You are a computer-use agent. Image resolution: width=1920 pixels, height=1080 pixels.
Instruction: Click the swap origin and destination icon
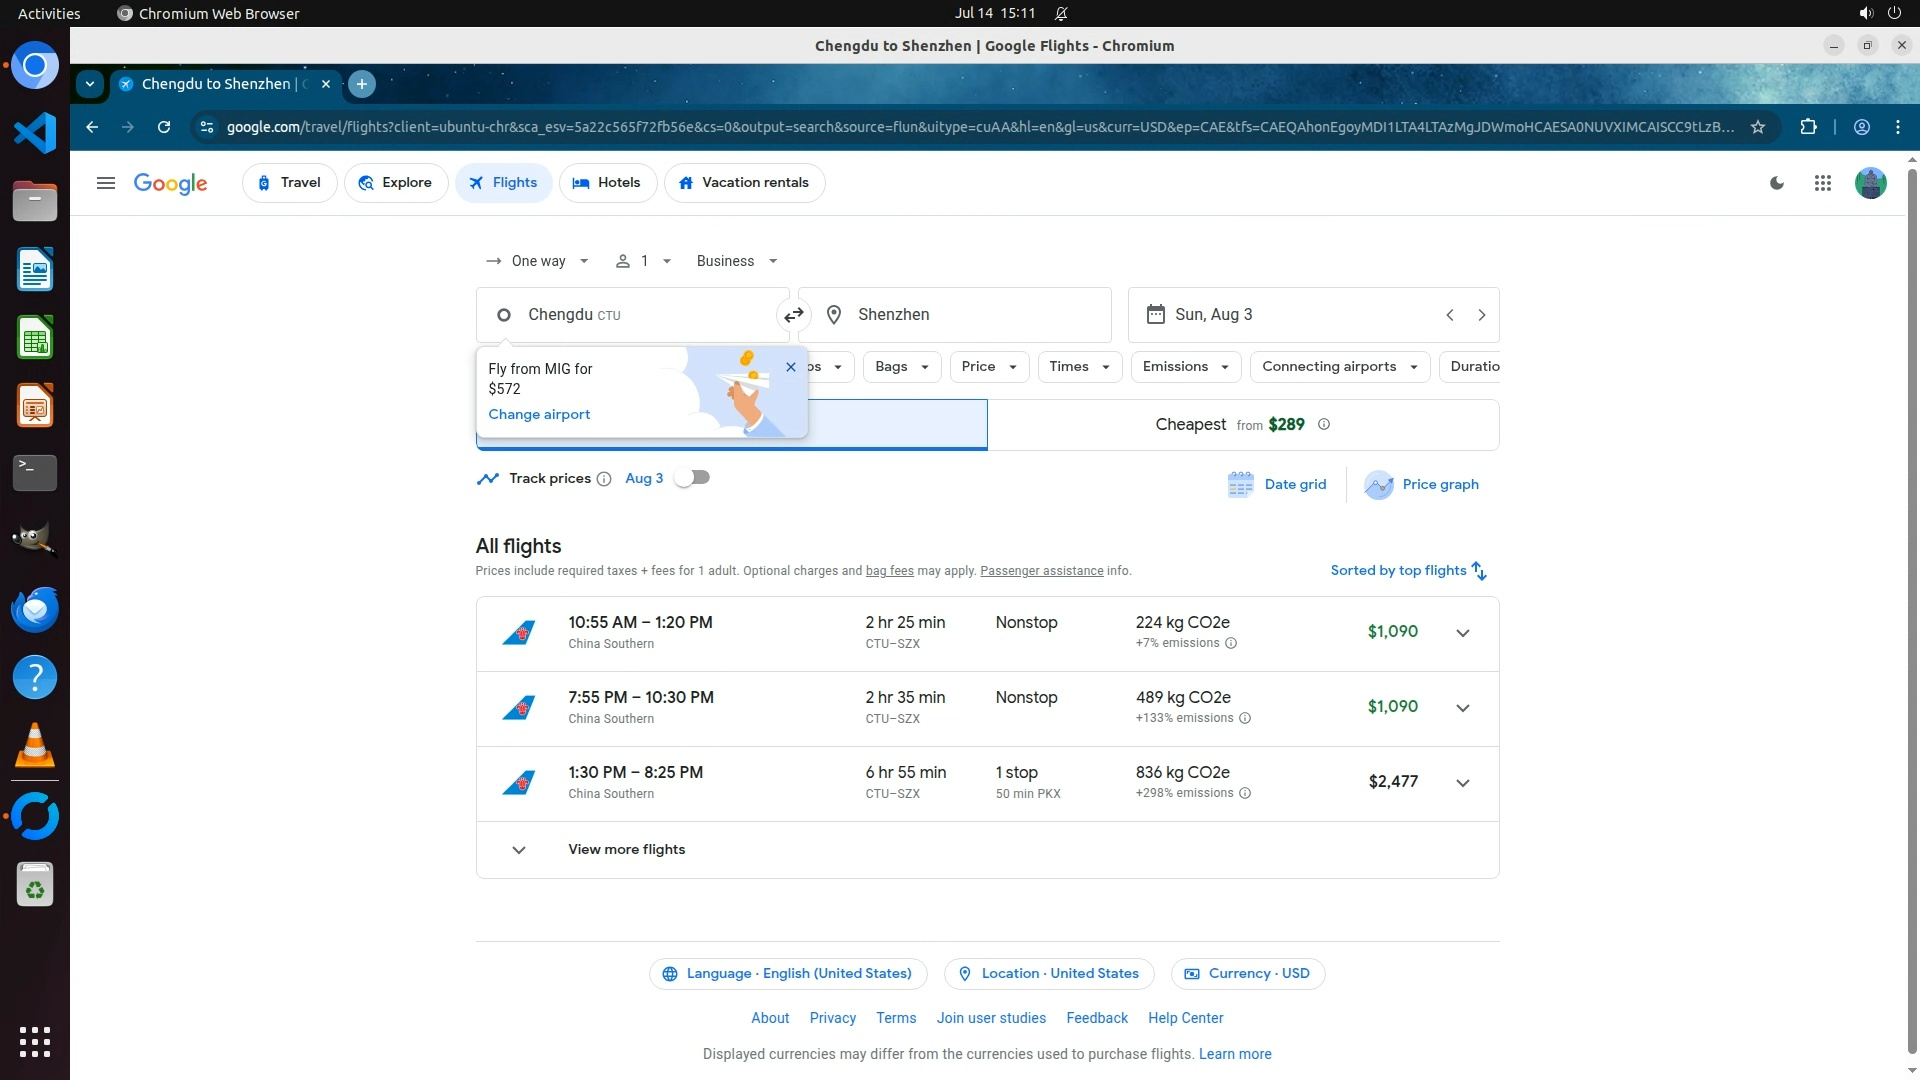[793, 315]
